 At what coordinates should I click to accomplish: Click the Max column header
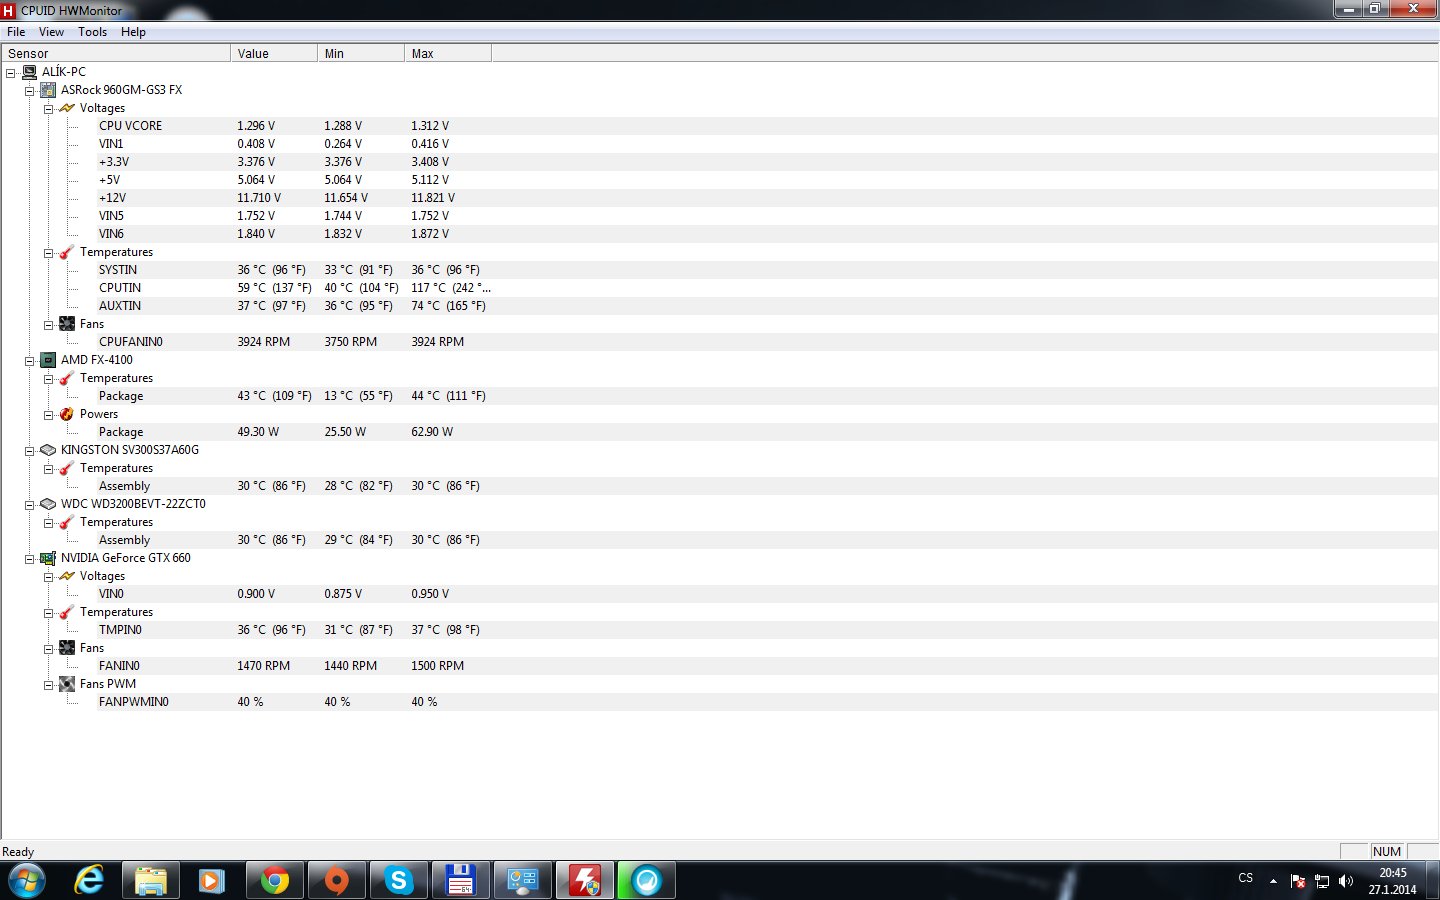[448, 53]
